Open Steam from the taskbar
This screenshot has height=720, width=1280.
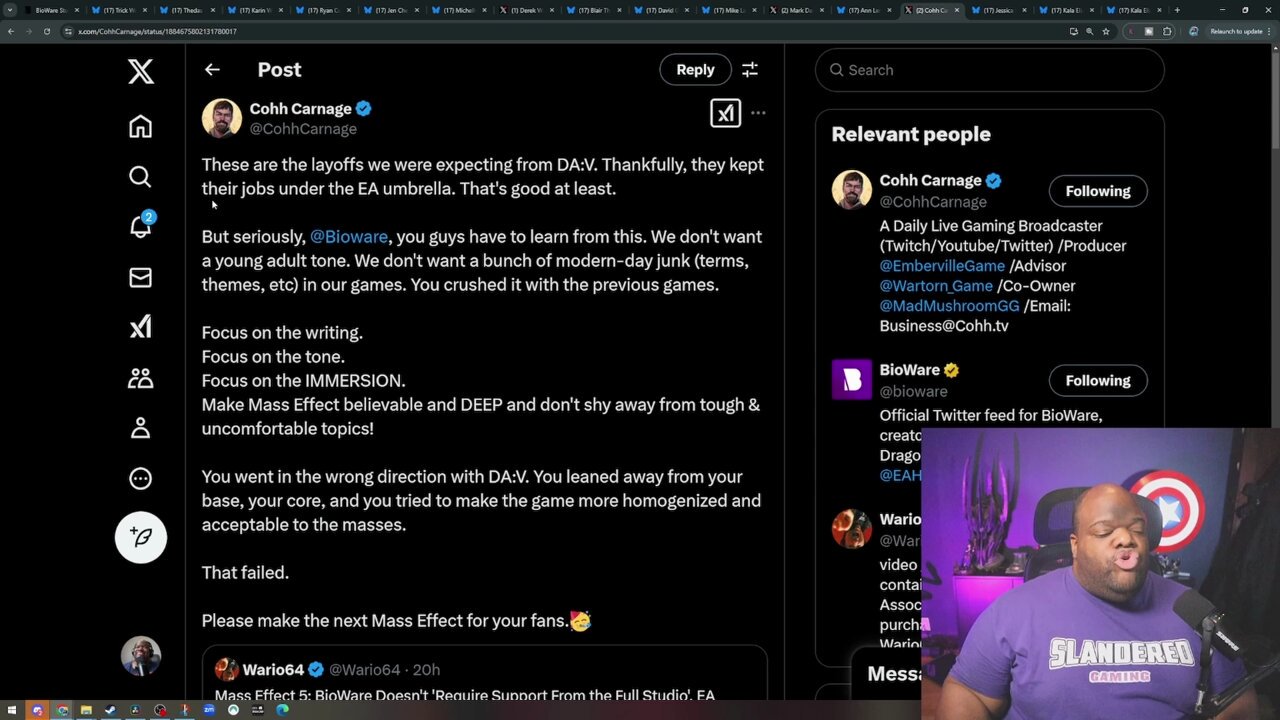110,710
